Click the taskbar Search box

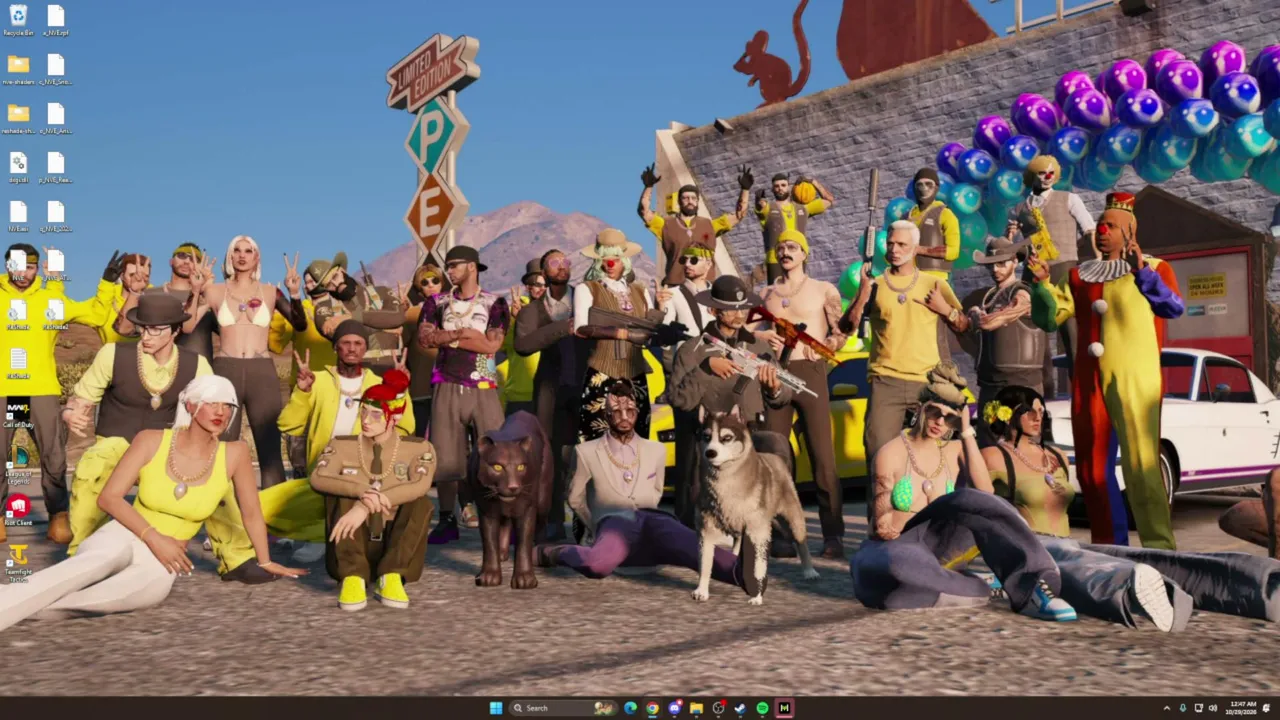562,708
